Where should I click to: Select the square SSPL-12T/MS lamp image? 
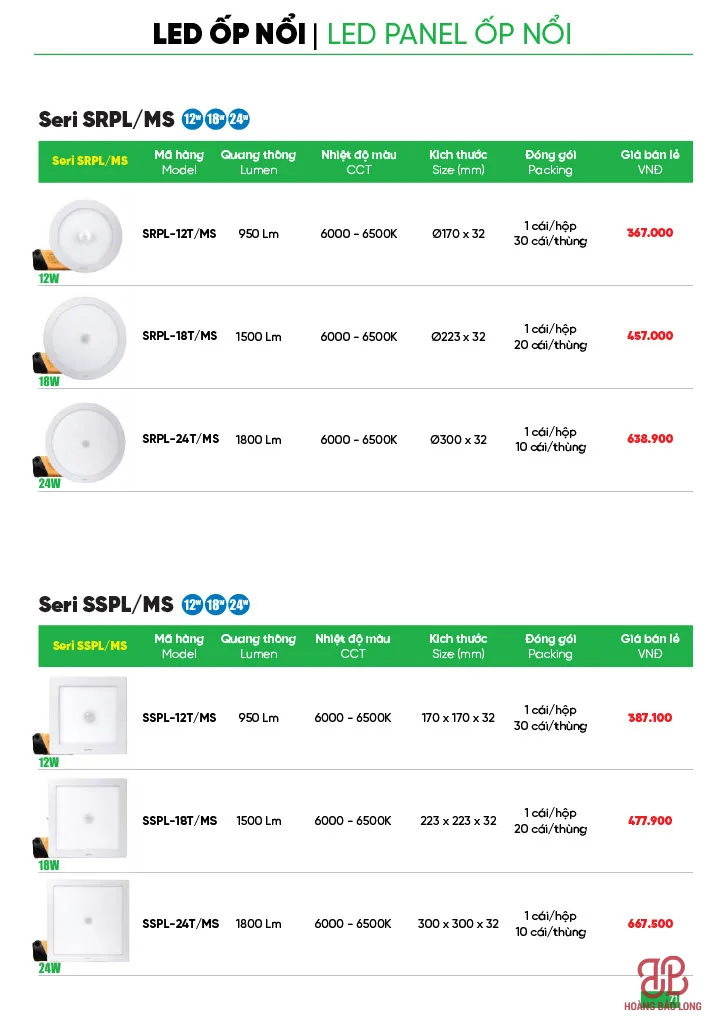[88, 717]
